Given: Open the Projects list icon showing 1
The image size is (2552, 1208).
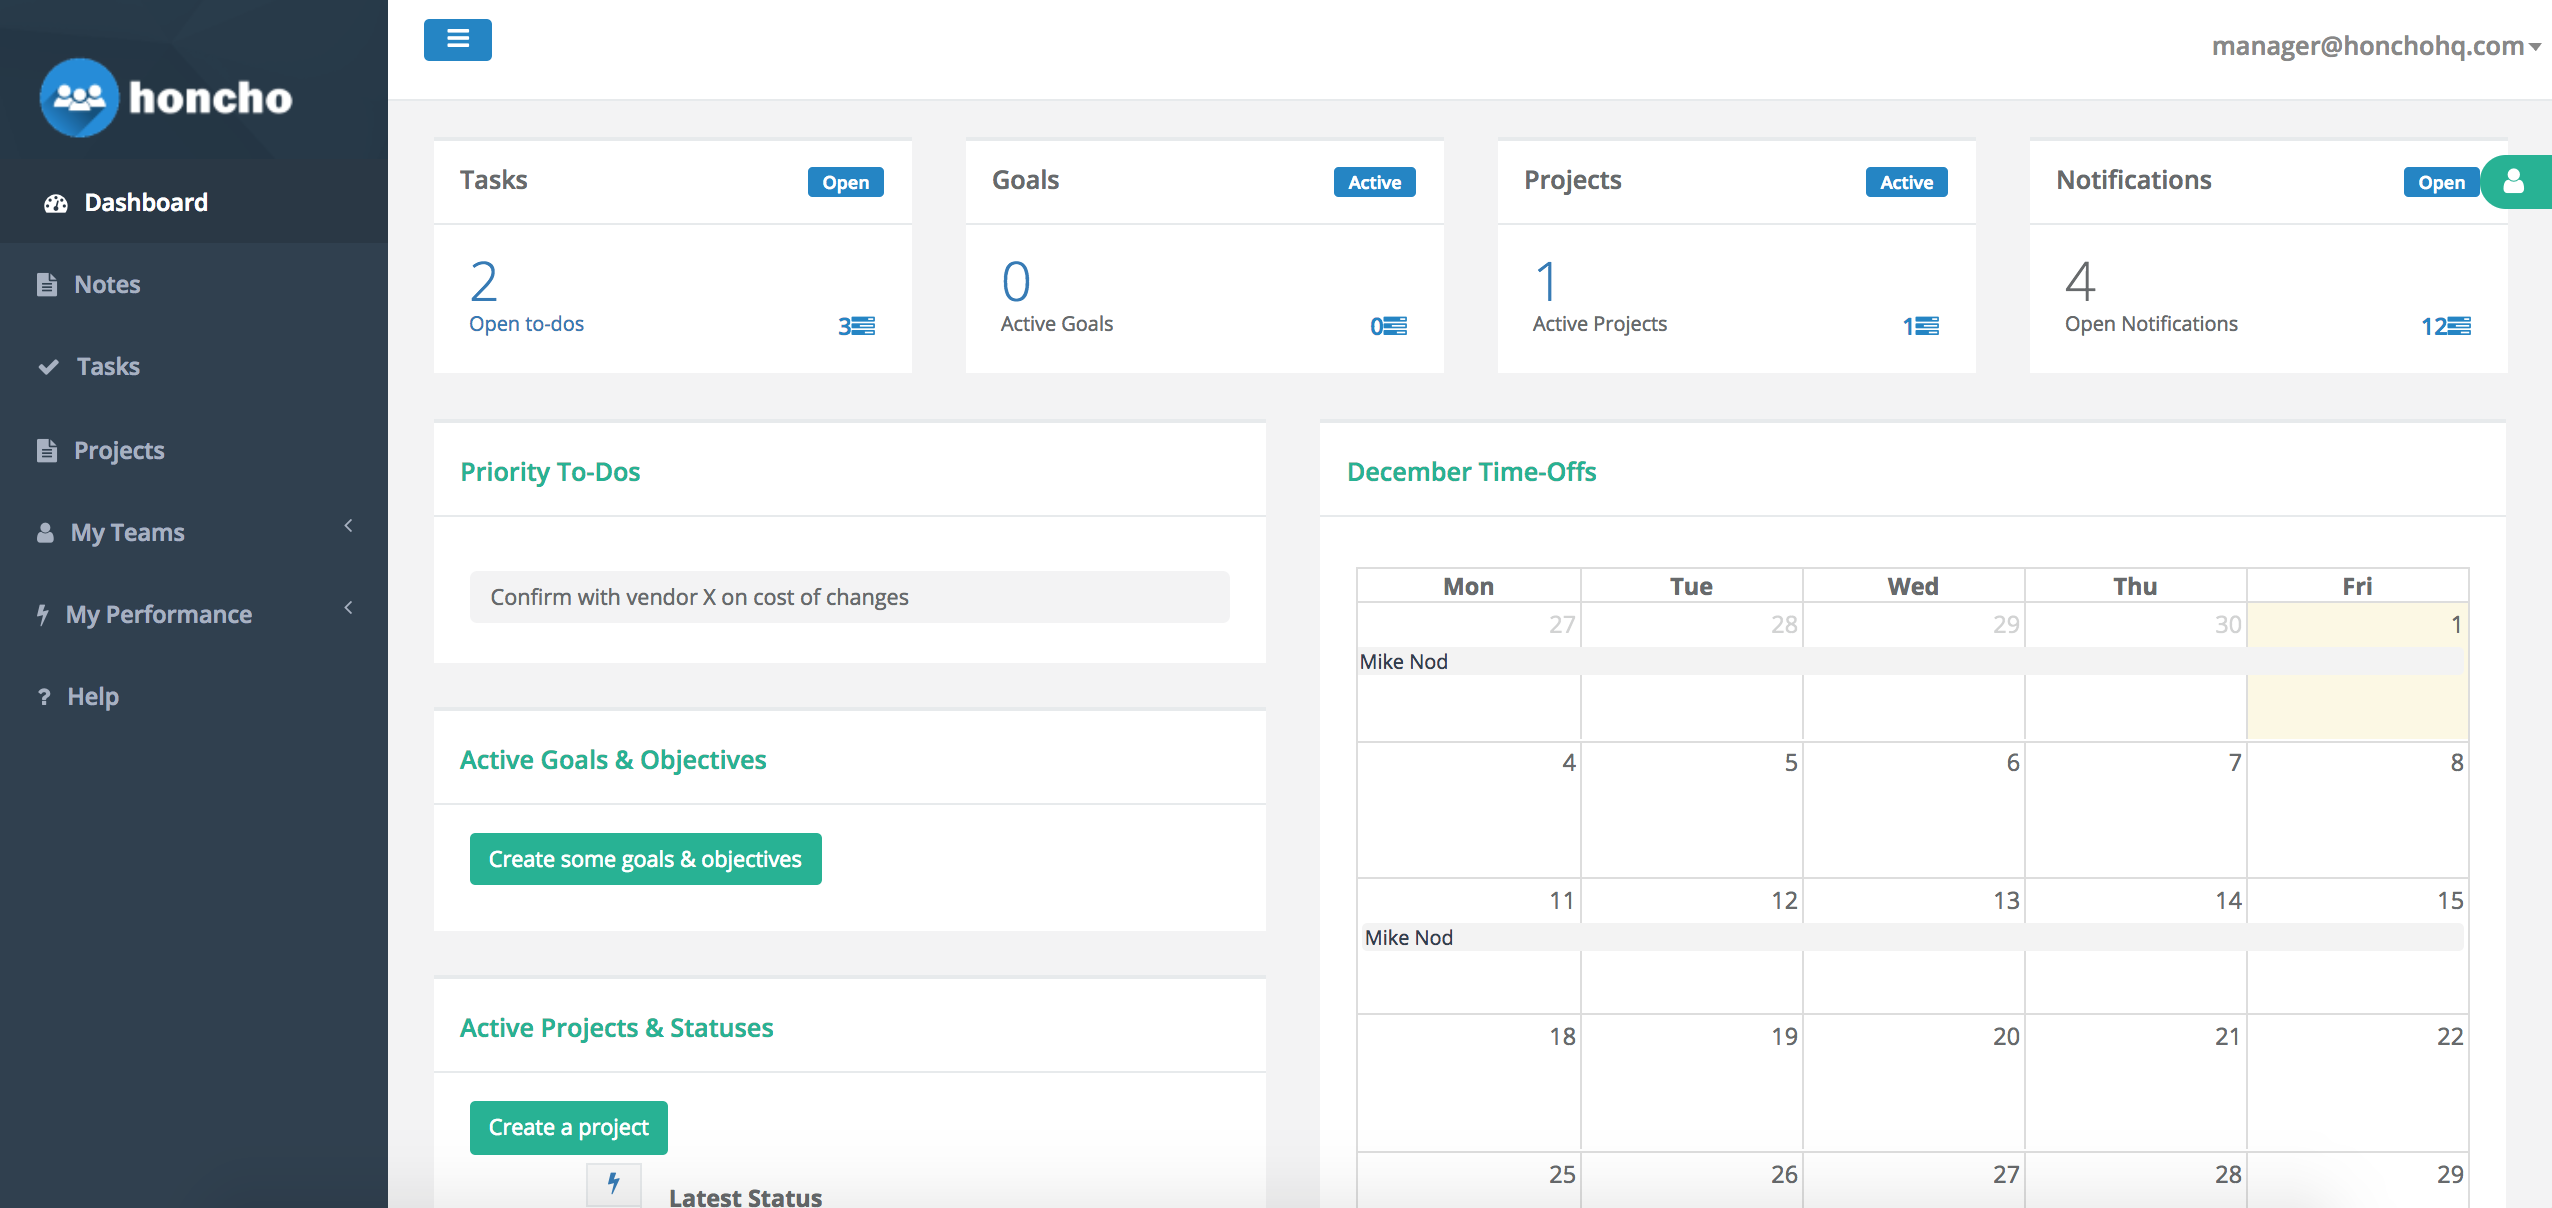Looking at the screenshot, I should 1920,326.
